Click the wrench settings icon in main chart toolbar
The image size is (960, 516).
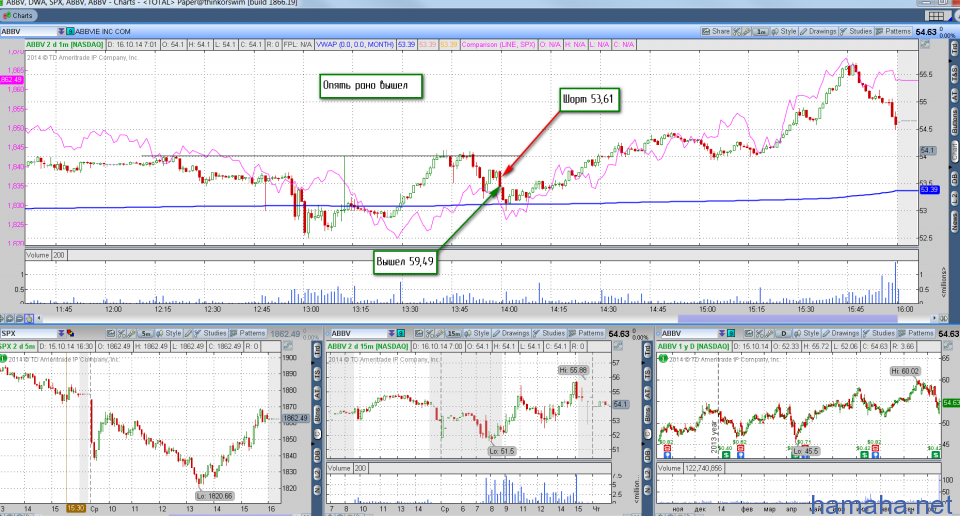tap(746, 31)
